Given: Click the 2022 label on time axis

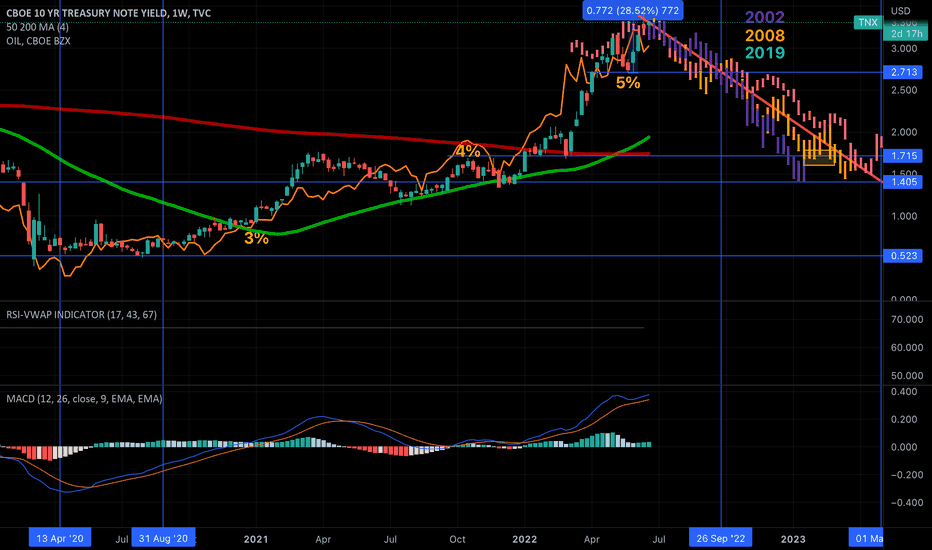Looking at the screenshot, I should [524, 539].
